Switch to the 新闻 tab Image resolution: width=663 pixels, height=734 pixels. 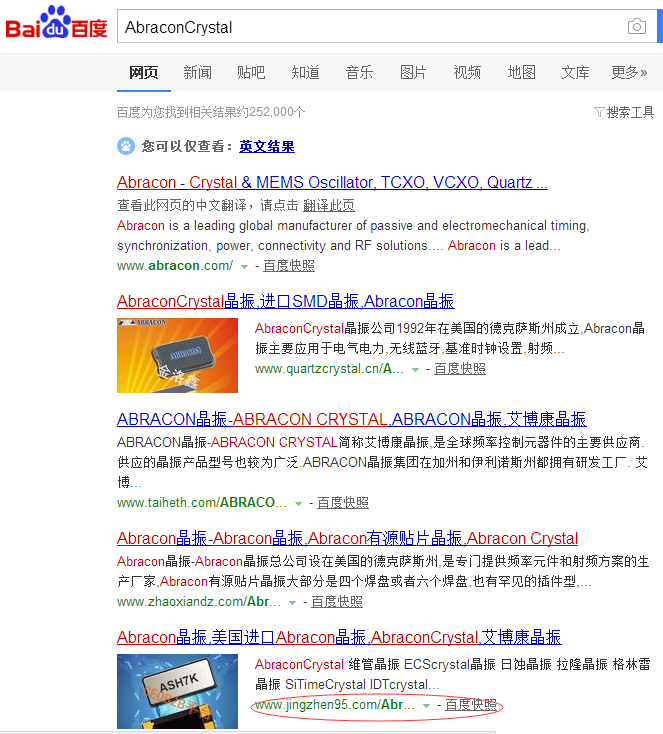198,73
